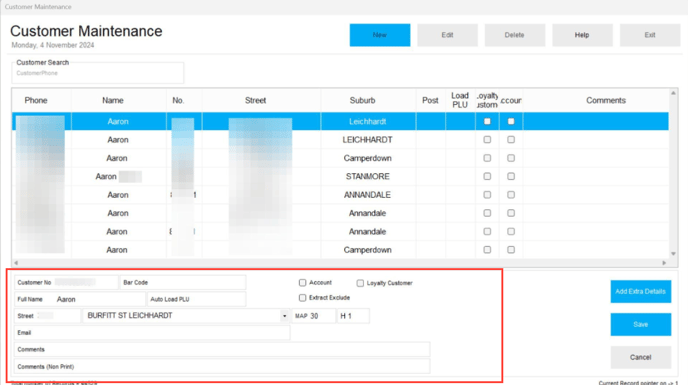Click Add Extra Details button
This screenshot has height=385, width=688.
pyautogui.click(x=641, y=291)
